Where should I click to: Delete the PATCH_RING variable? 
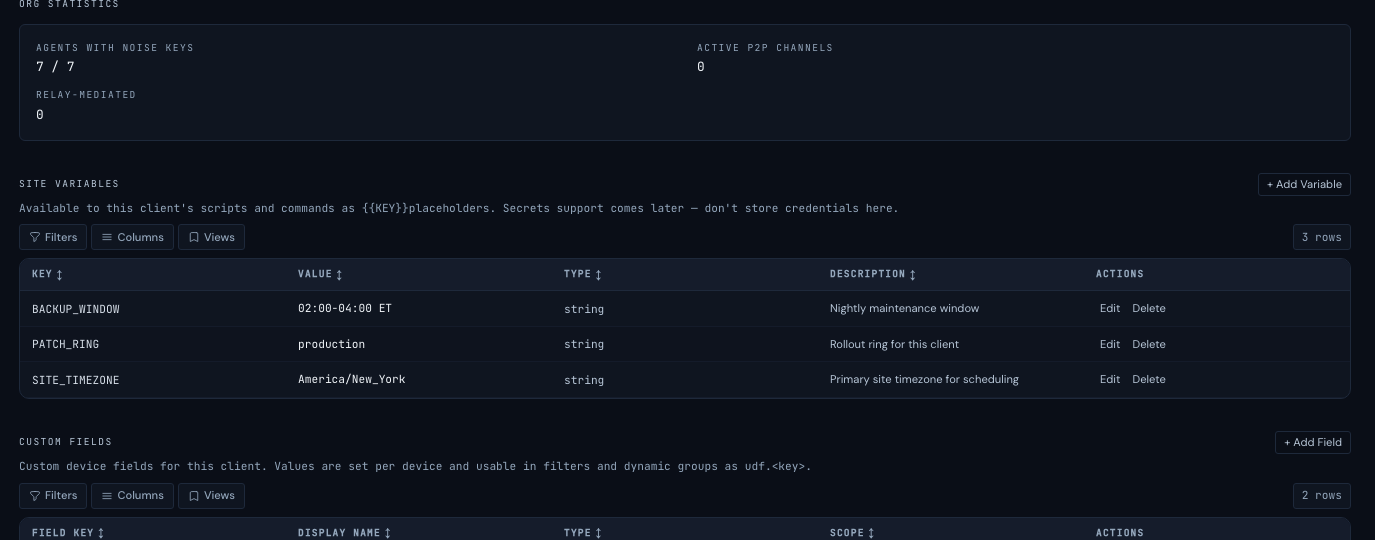pos(1149,344)
